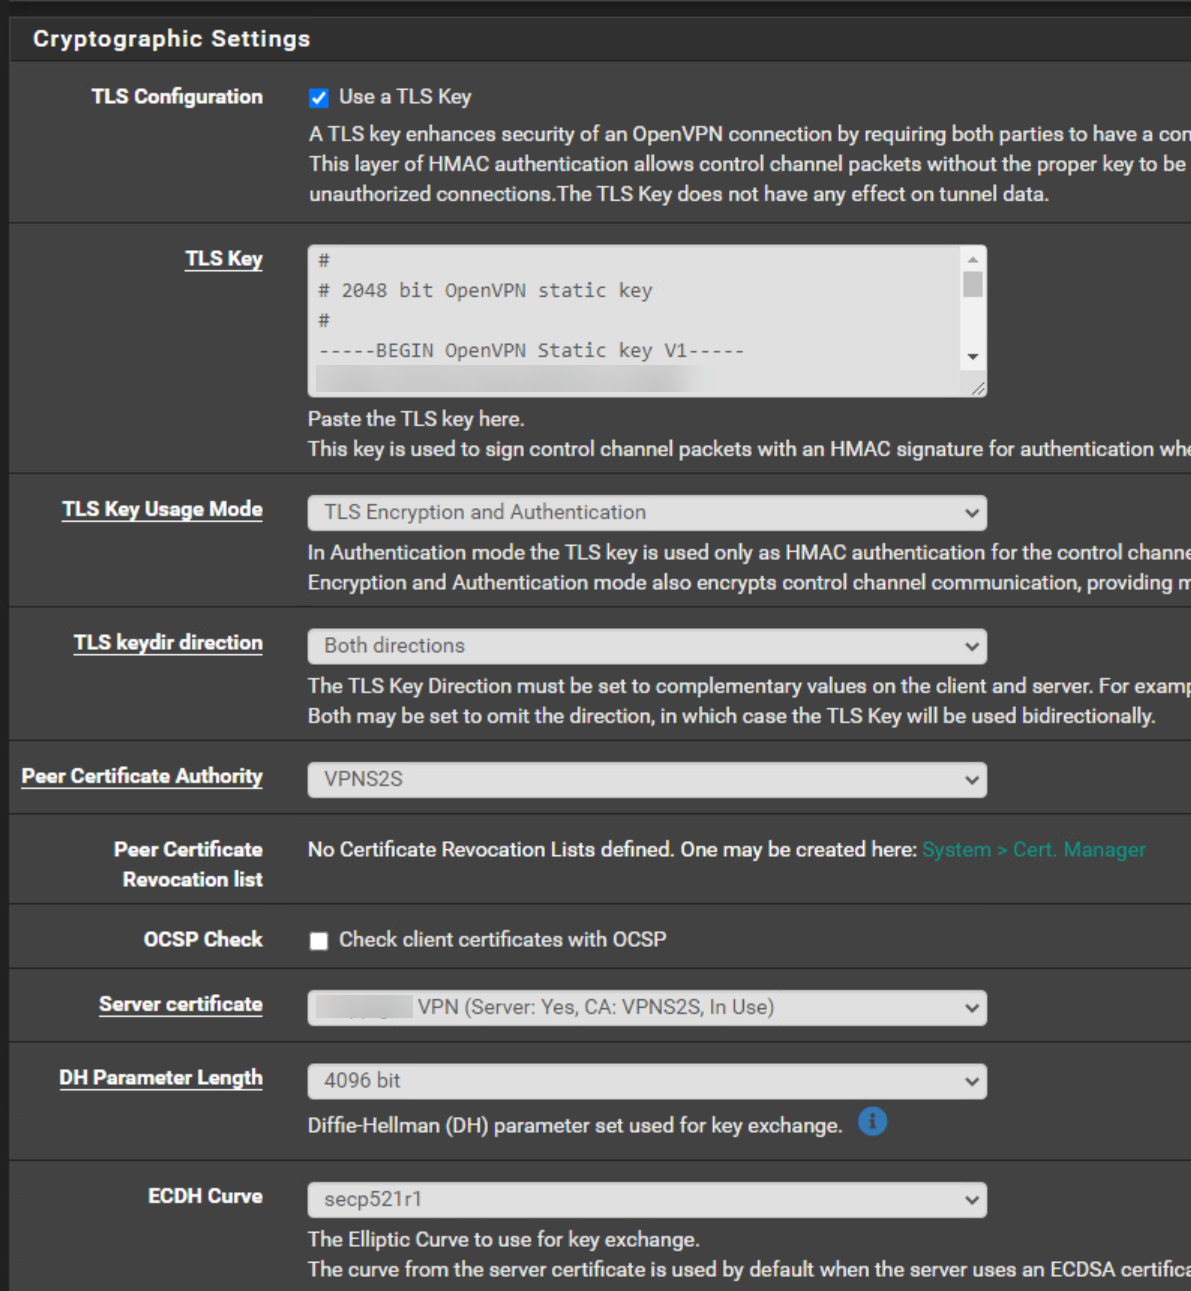
Task: Click the textarea resize handle corner
Action: pos(977,388)
